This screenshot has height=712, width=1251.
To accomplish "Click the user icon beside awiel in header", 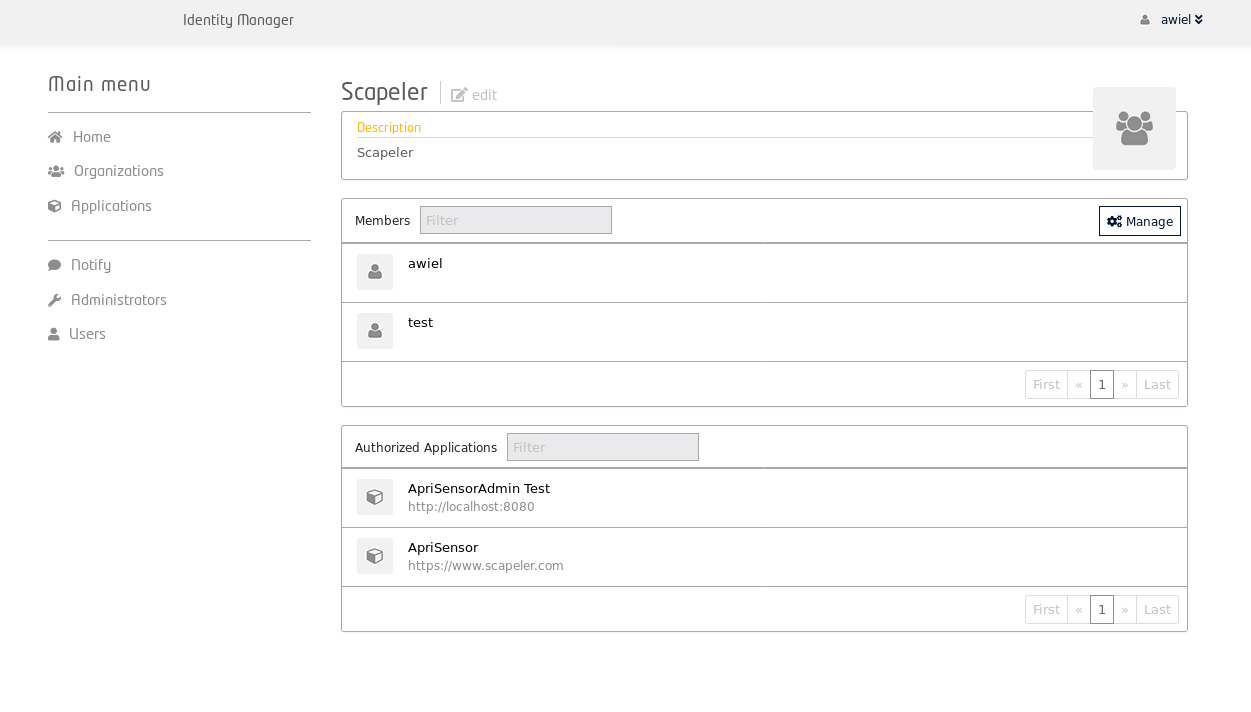I will (1145, 20).
